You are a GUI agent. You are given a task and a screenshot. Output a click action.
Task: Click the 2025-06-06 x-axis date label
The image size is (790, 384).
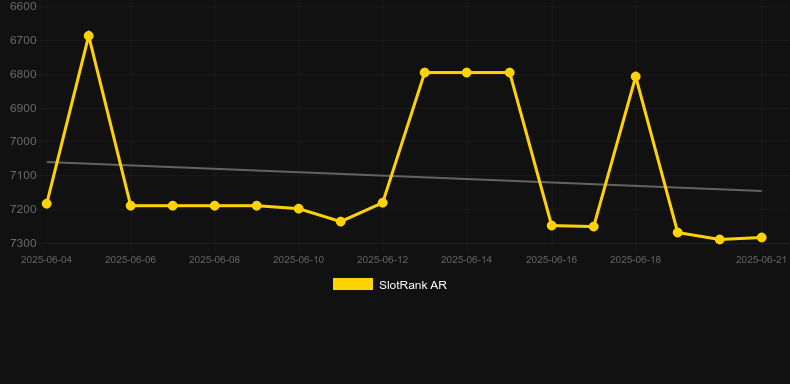[x=130, y=260]
